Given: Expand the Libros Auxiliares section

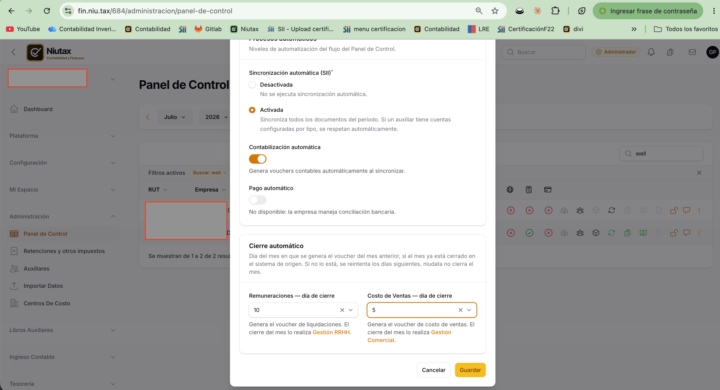Looking at the screenshot, I should (x=62, y=330).
